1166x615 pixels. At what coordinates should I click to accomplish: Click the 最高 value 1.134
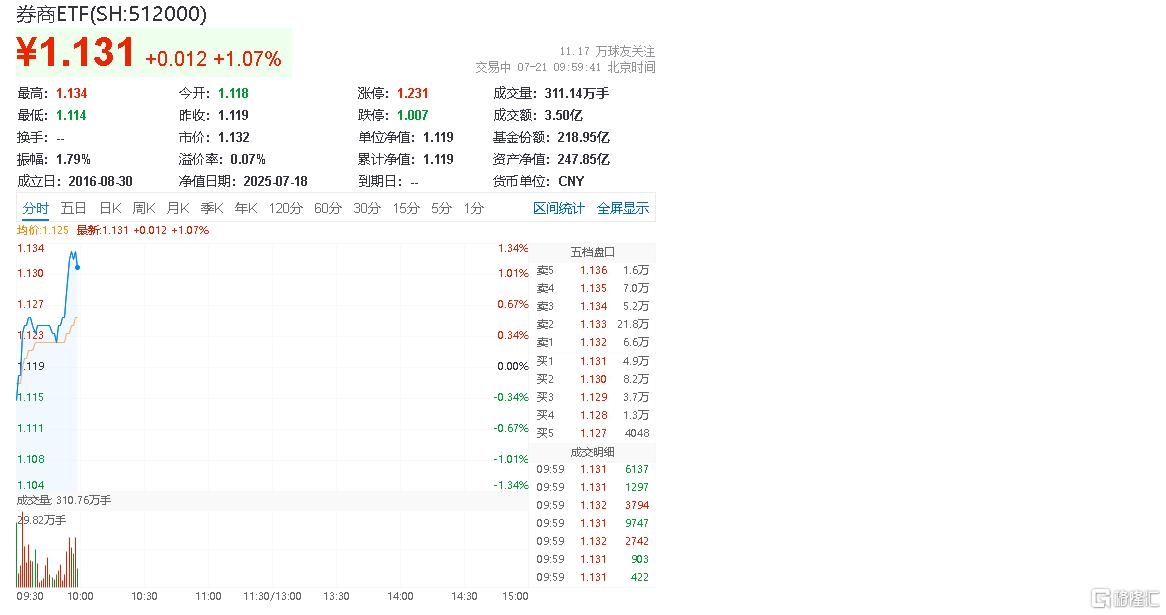coord(71,93)
